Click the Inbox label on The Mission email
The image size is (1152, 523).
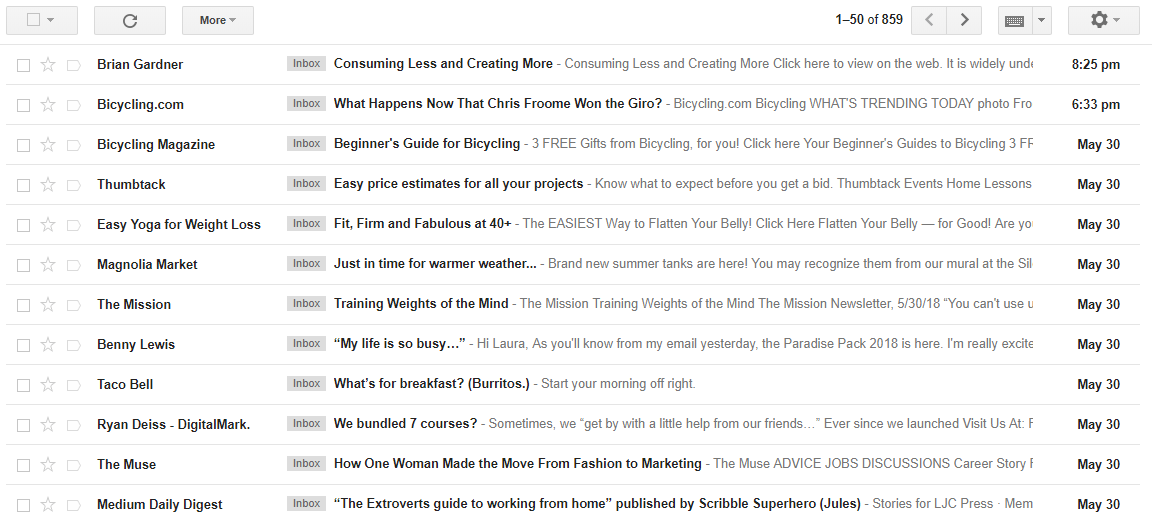tap(306, 304)
